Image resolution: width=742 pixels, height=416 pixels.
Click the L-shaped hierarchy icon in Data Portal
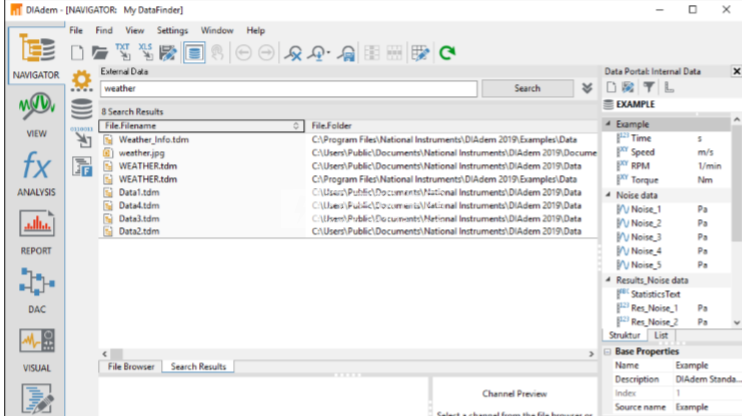coord(669,87)
